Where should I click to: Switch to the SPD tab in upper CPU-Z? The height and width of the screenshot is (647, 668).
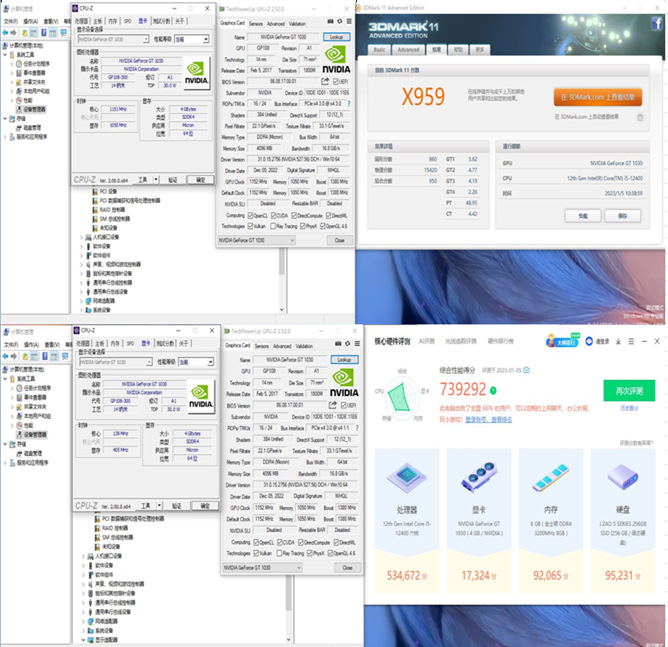127,21
